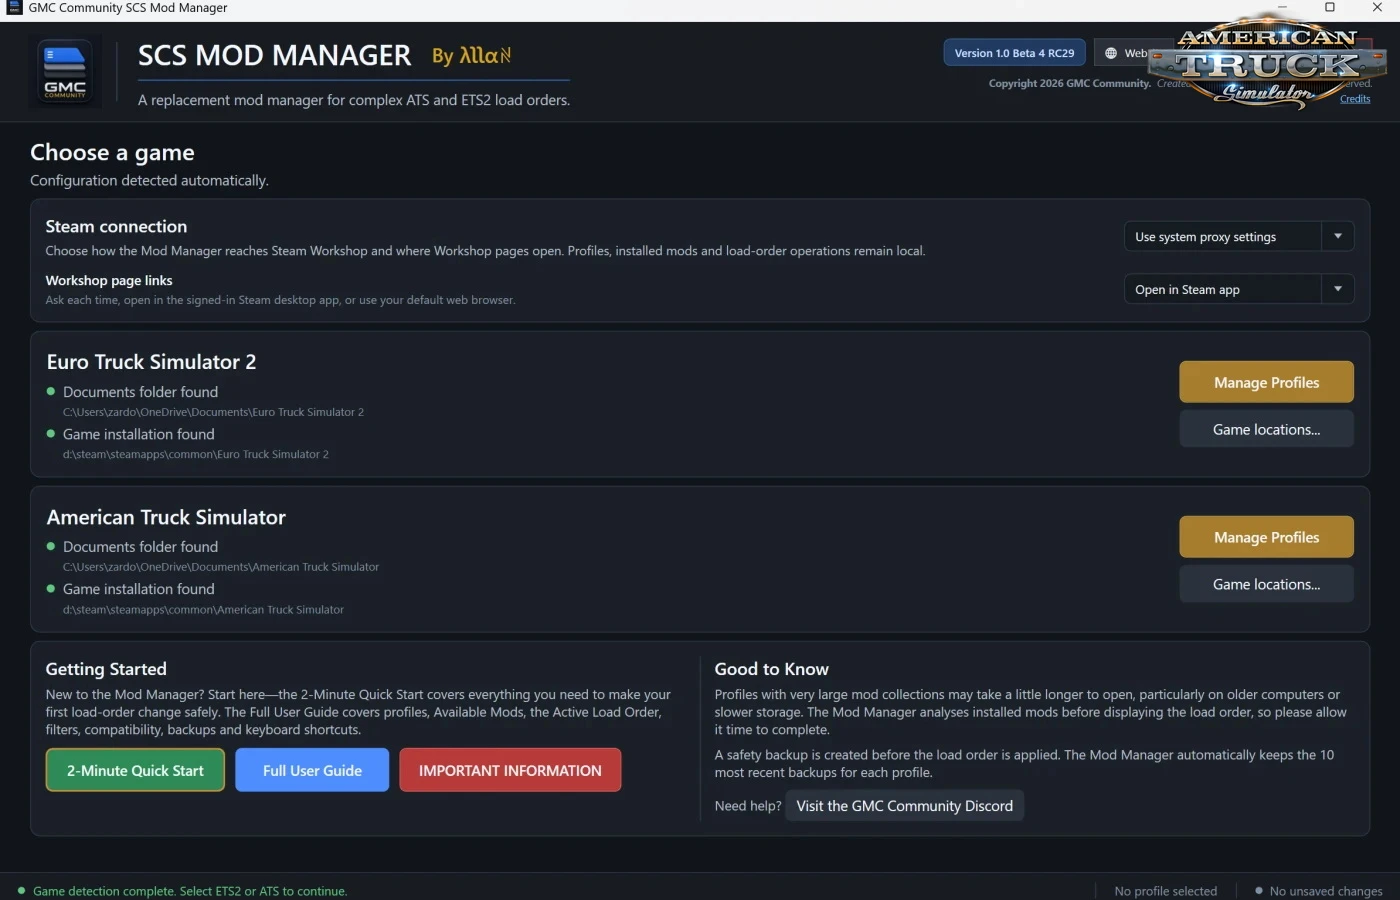Manage Profiles for Euro Truck Simulator 2
The height and width of the screenshot is (900, 1400).
[x=1266, y=383]
